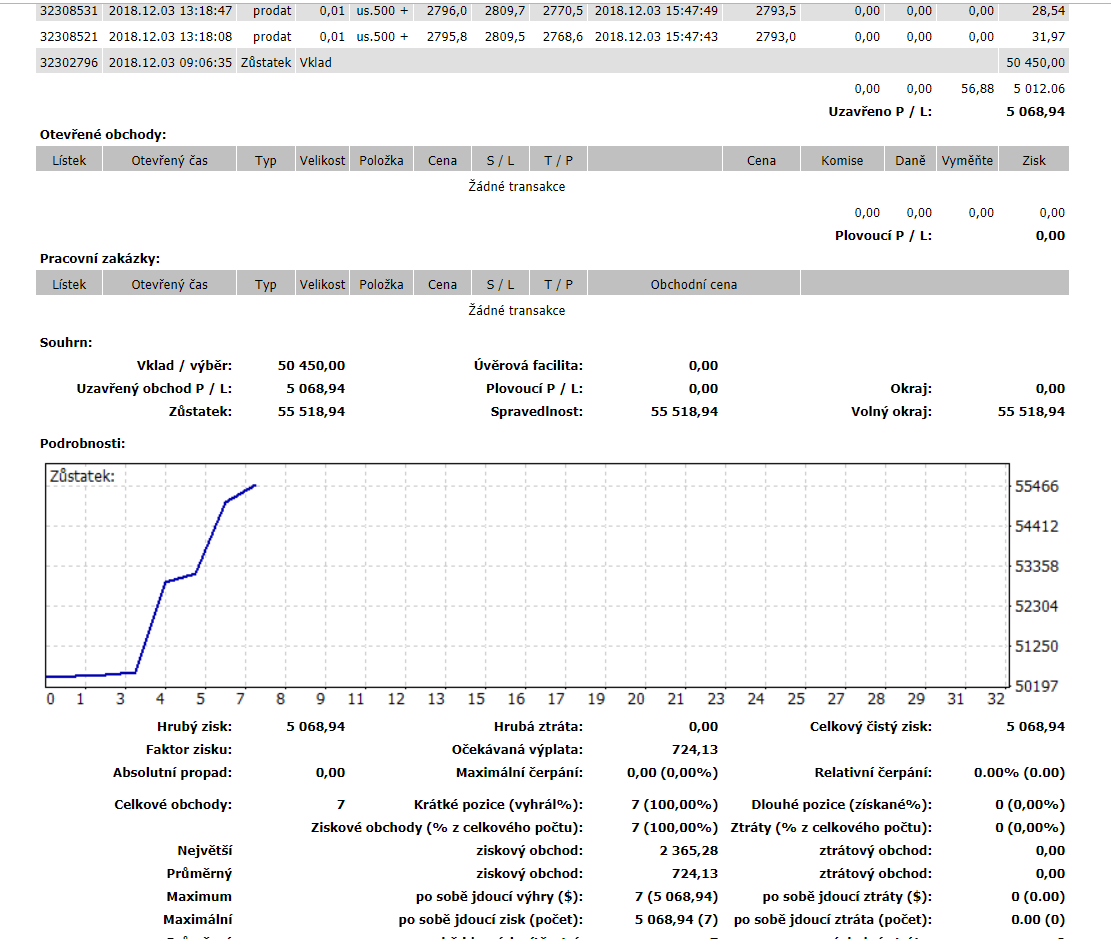Click ticket number 32302796 in the deposit row
Viewport: 1111px width, 939px height.
click(x=69, y=62)
